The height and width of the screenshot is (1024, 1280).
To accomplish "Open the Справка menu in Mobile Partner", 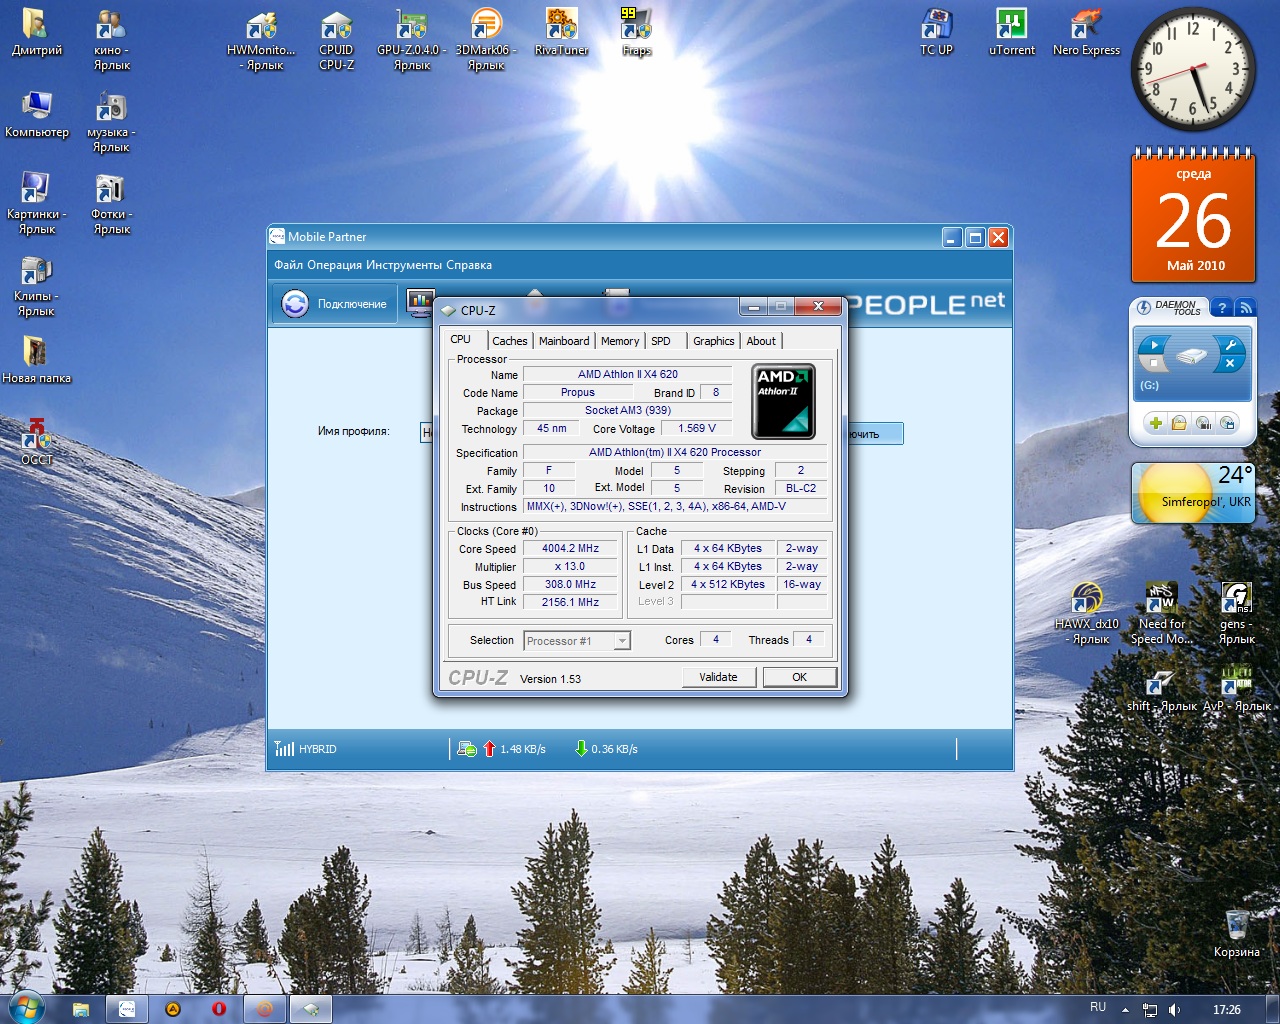I will click(469, 265).
